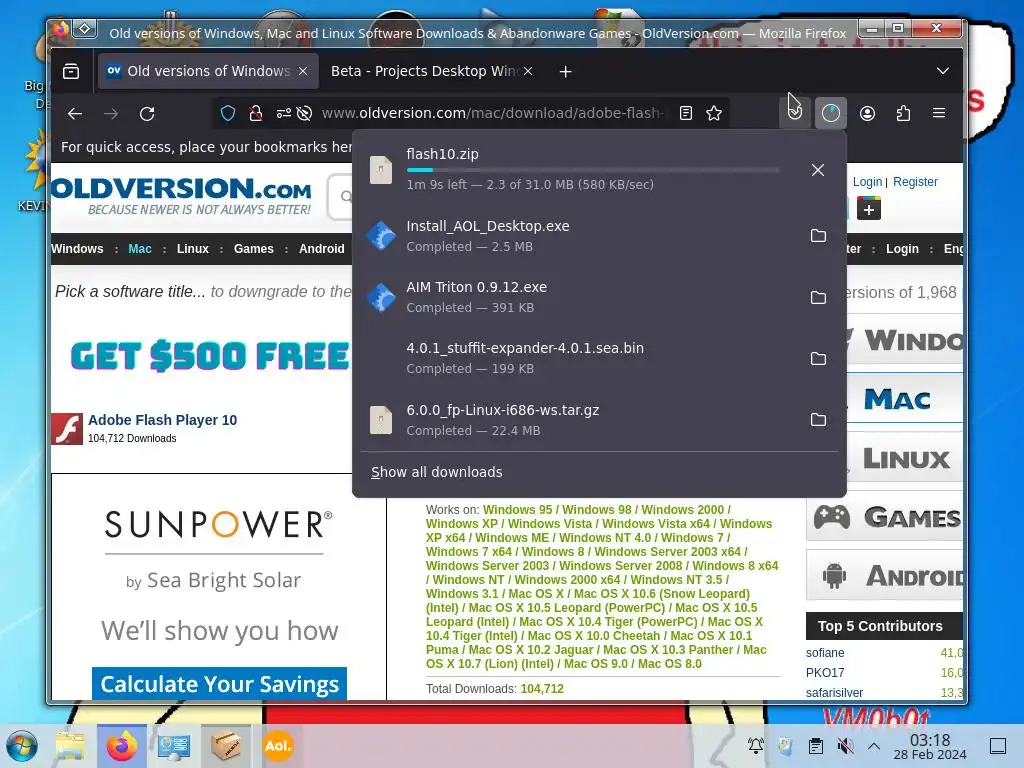Click the forward navigation arrow

tap(111, 114)
